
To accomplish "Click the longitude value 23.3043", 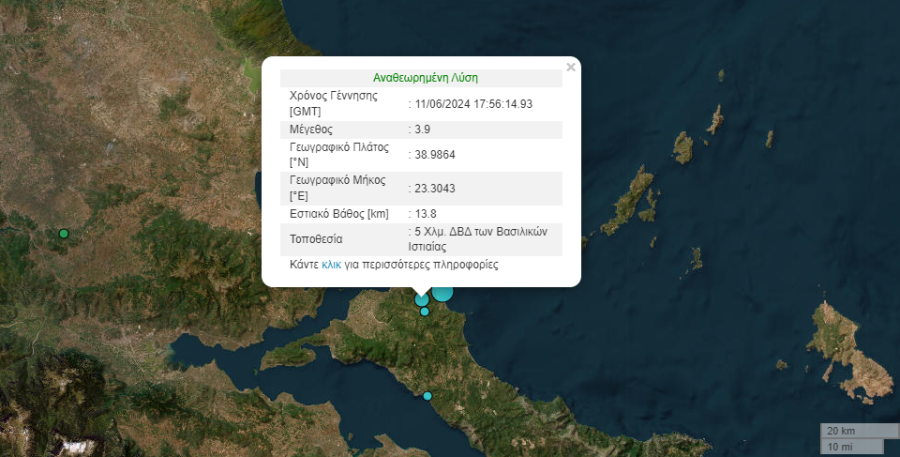I will (436, 188).
